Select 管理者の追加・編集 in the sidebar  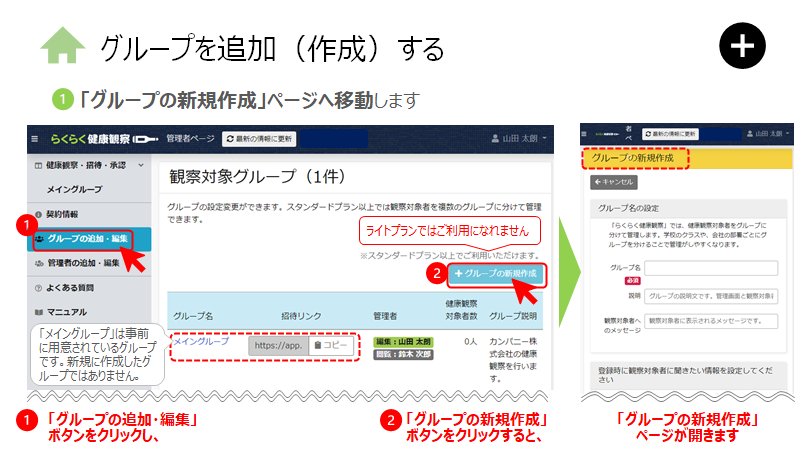coord(84,263)
